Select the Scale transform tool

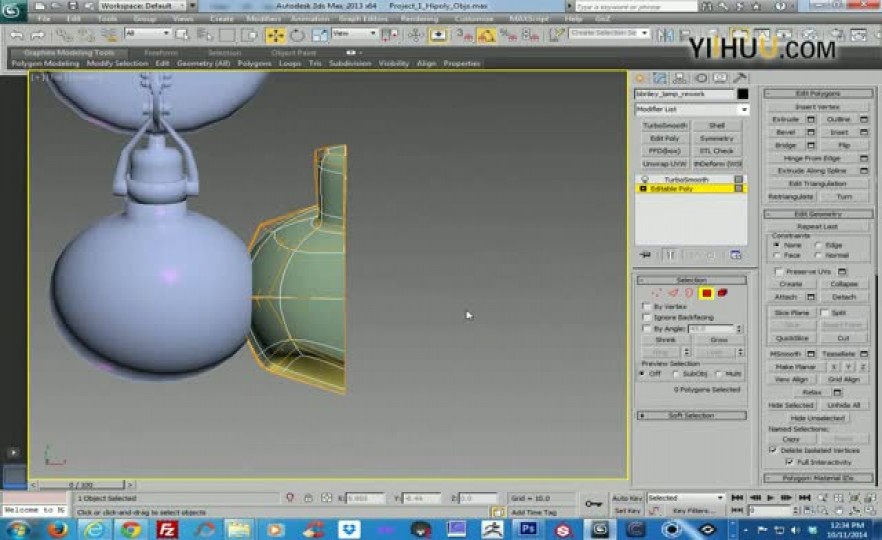click(x=320, y=35)
